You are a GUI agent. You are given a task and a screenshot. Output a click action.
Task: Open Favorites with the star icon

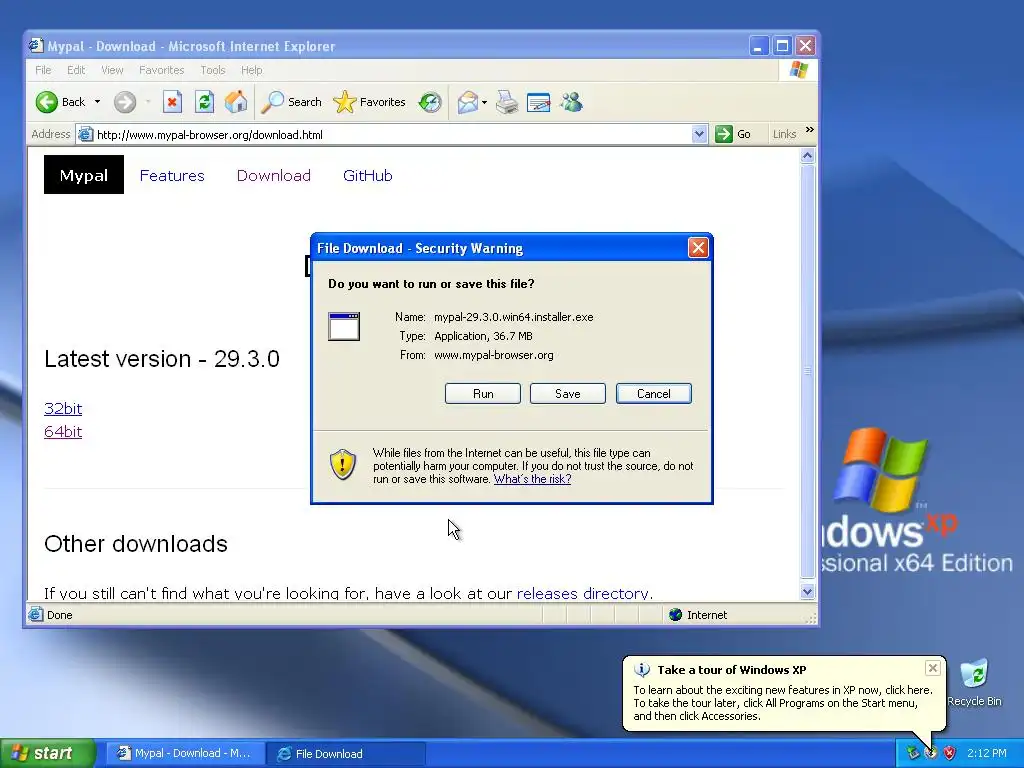pos(344,102)
